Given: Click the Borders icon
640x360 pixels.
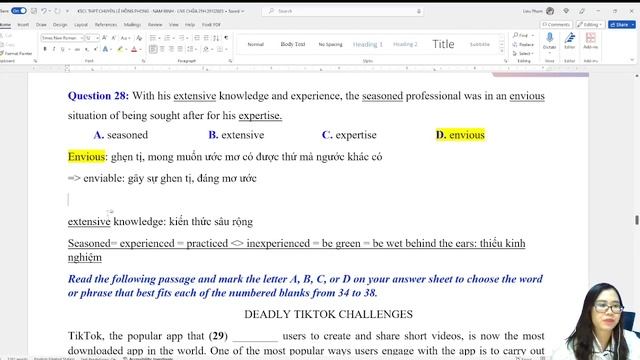Looking at the screenshot, I should point(220,49).
